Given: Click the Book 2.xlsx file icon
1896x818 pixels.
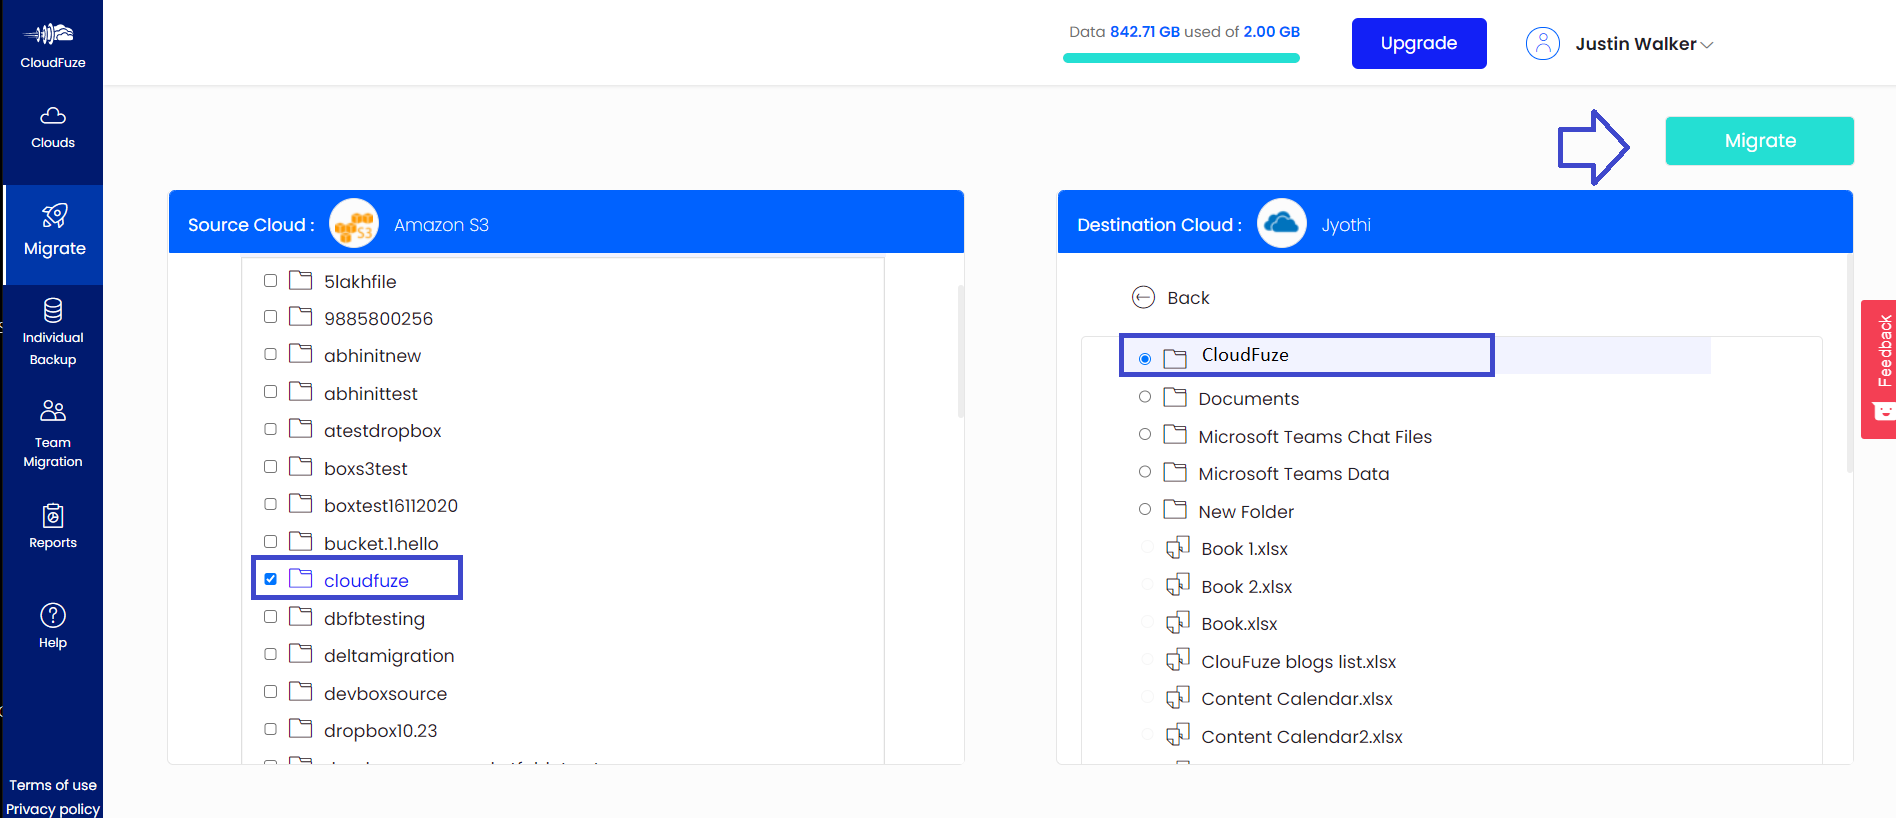Looking at the screenshot, I should tap(1178, 585).
